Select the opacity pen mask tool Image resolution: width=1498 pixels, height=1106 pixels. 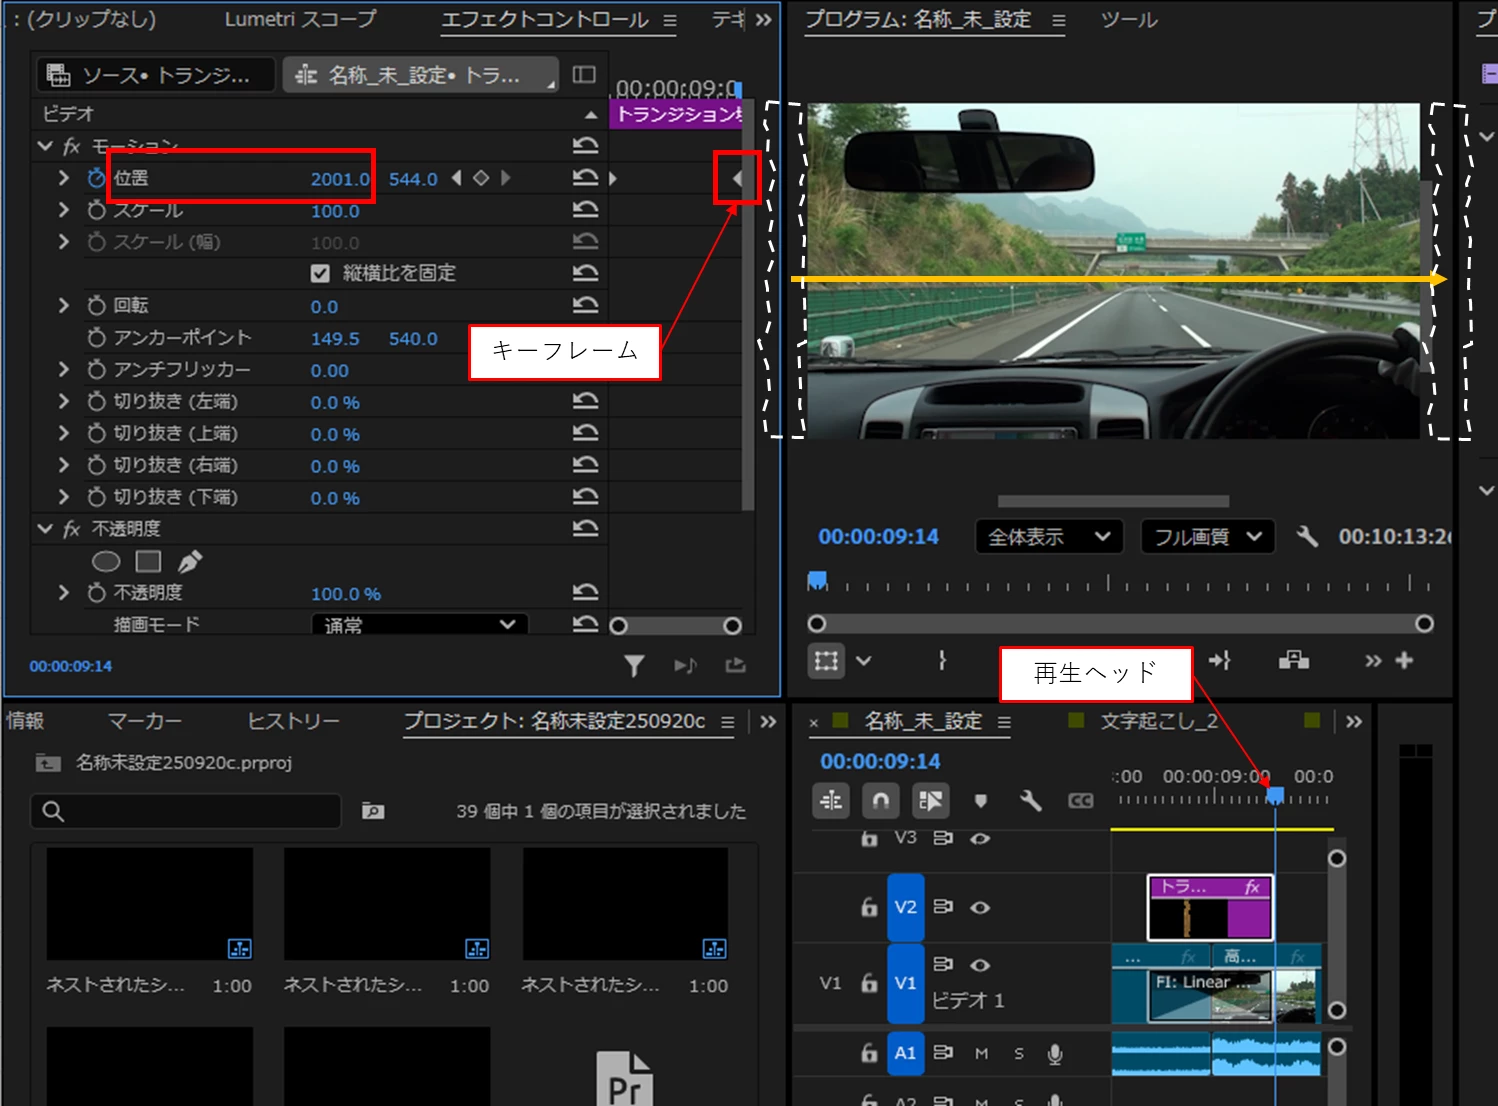190,562
